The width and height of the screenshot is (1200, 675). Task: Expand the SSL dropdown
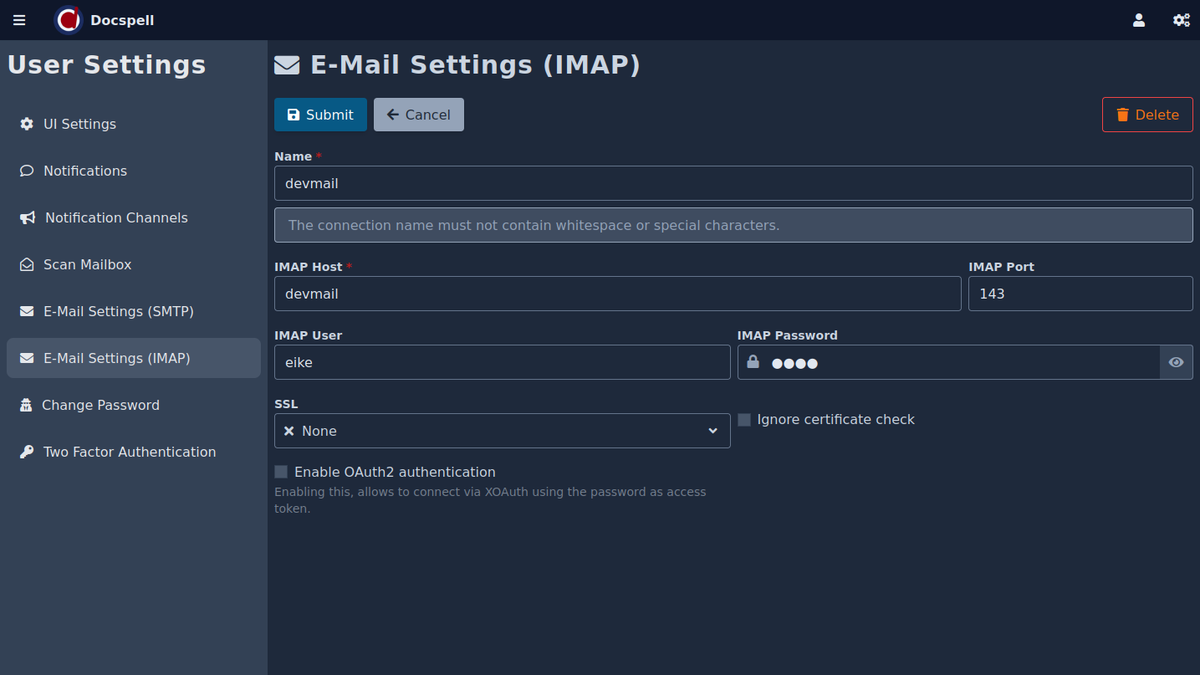pos(500,431)
